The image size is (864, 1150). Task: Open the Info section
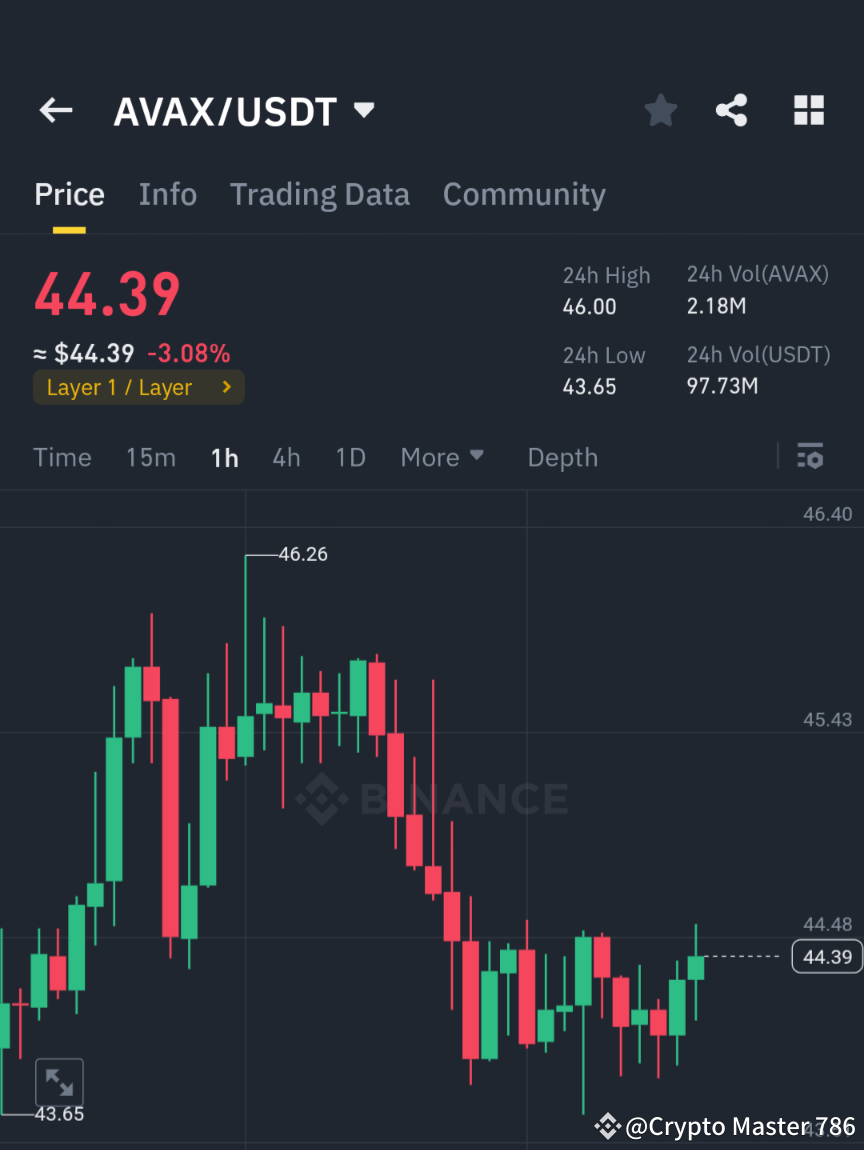tap(167, 194)
